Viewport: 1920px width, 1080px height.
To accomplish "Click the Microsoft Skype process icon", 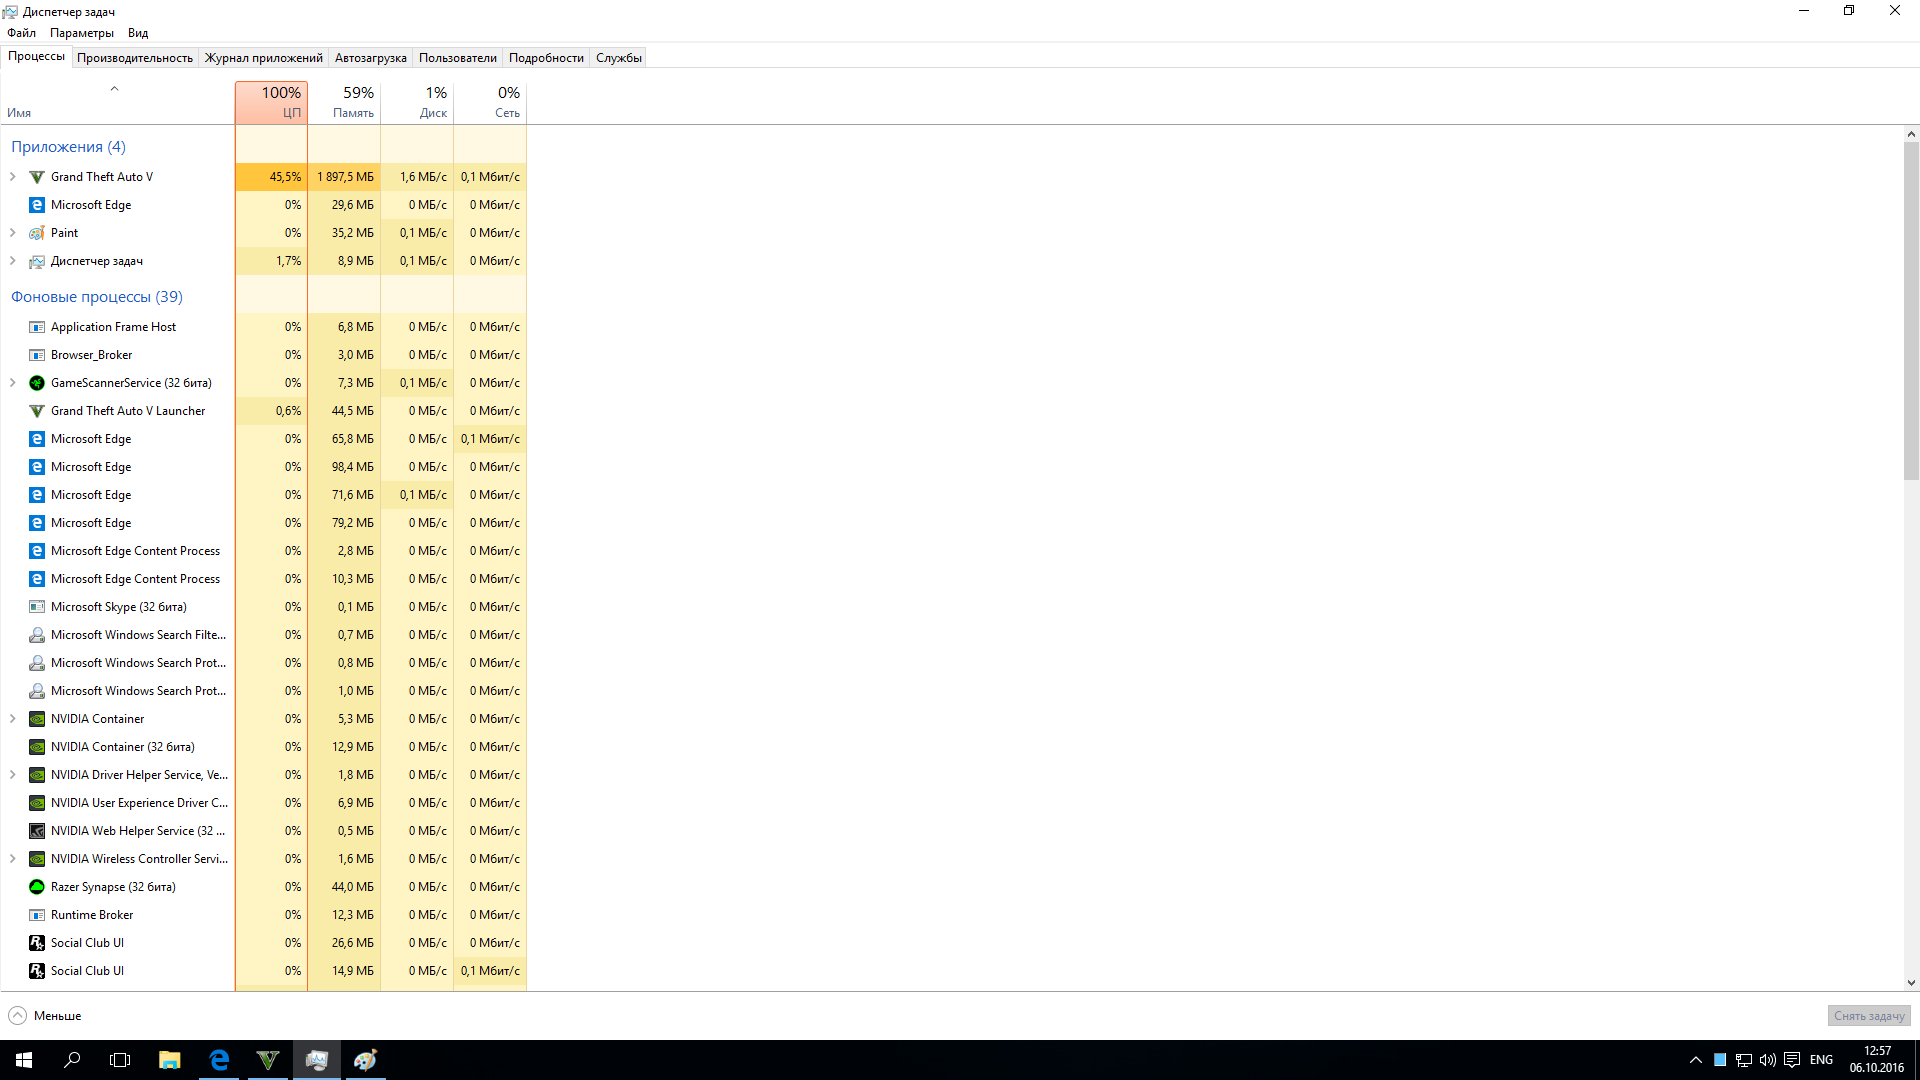I will coord(37,607).
